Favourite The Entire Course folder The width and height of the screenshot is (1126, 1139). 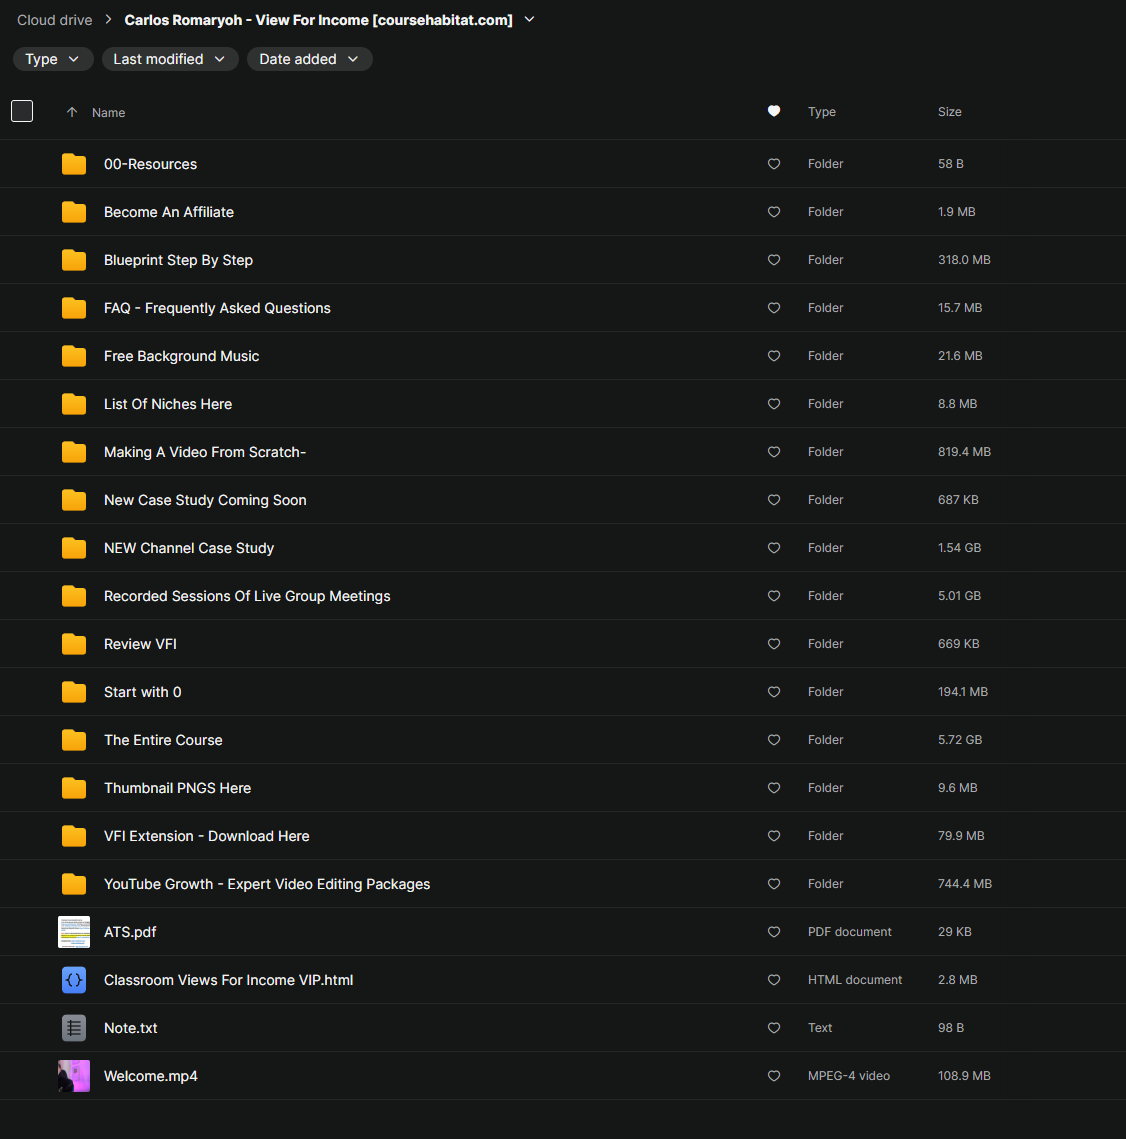point(774,740)
